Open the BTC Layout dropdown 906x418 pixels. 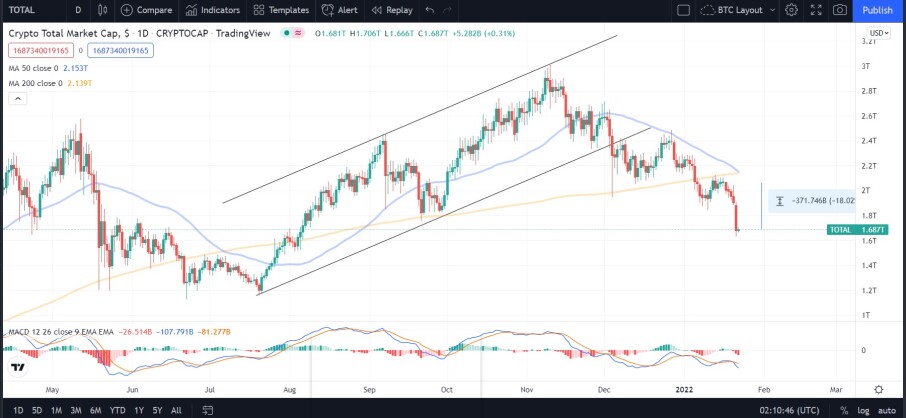(x=738, y=10)
